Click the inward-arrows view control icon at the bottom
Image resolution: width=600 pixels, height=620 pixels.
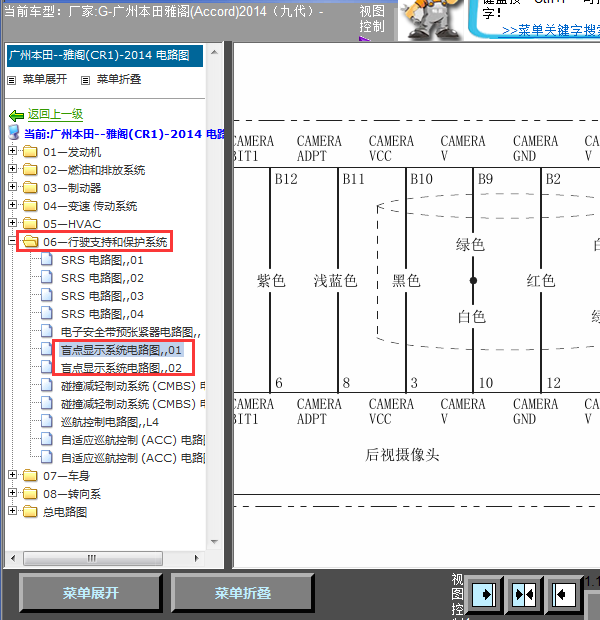pyautogui.click(x=524, y=594)
